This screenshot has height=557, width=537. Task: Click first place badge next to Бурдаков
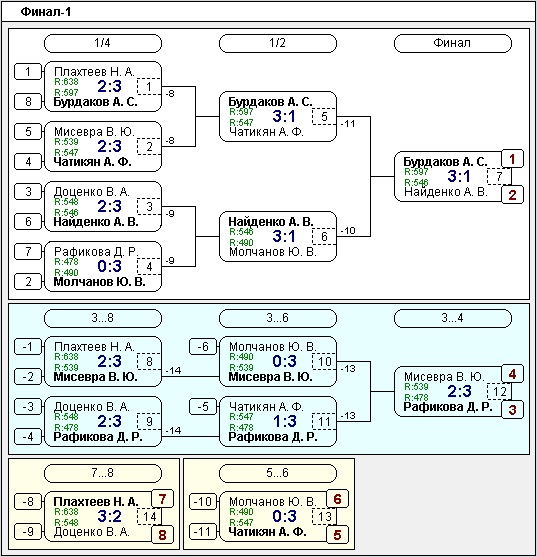512,159
